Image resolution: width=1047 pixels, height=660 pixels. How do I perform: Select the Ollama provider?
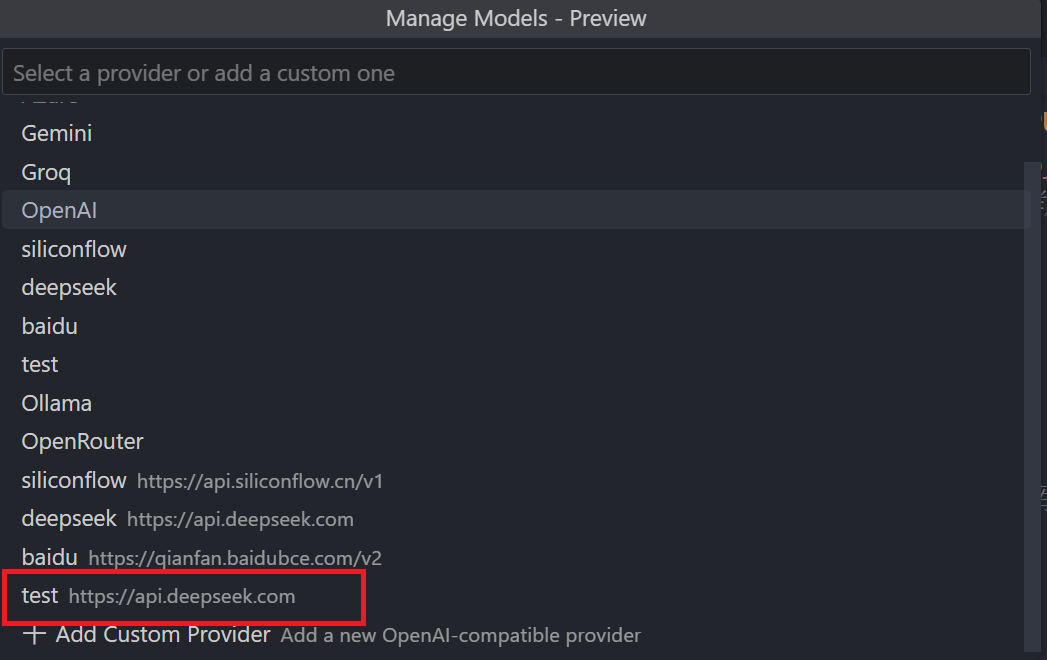coord(56,403)
